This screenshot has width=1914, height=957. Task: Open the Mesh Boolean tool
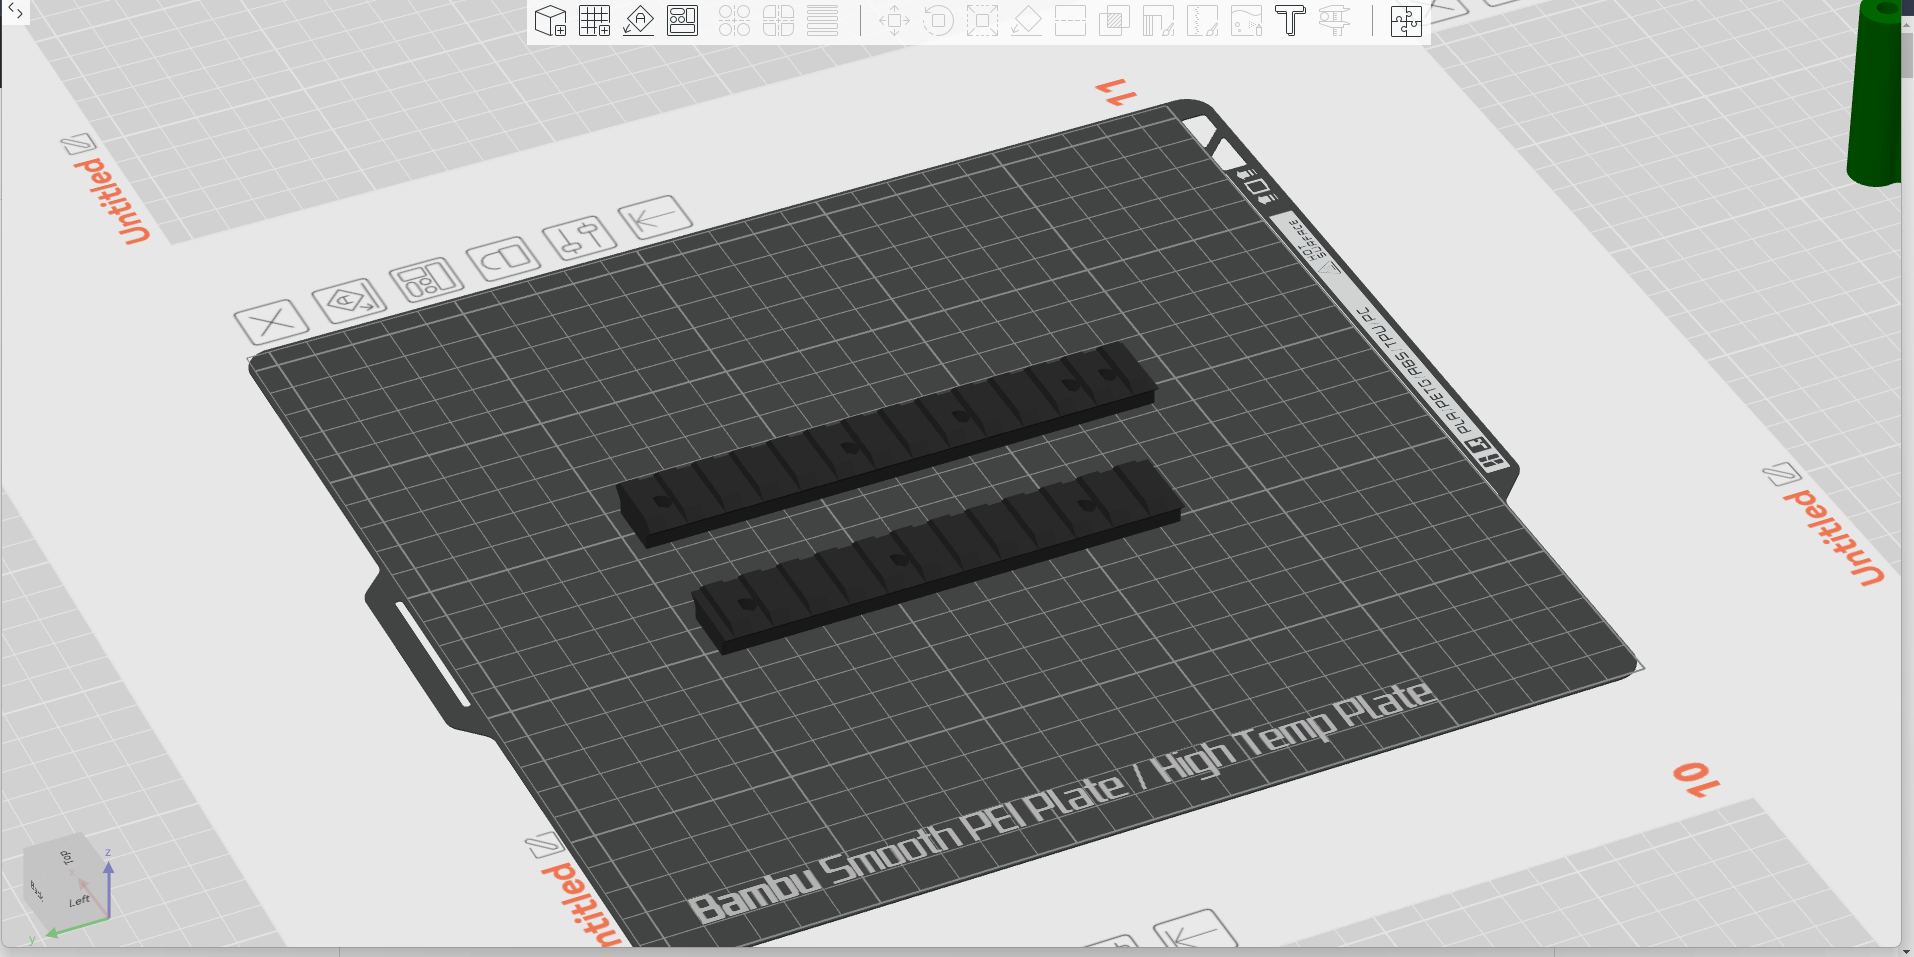click(x=1114, y=21)
